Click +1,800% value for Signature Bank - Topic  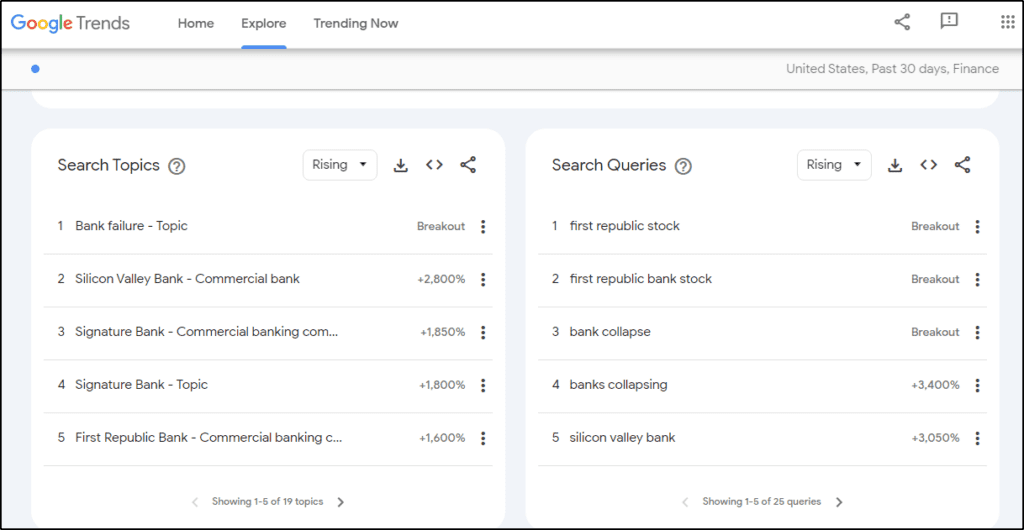442,385
